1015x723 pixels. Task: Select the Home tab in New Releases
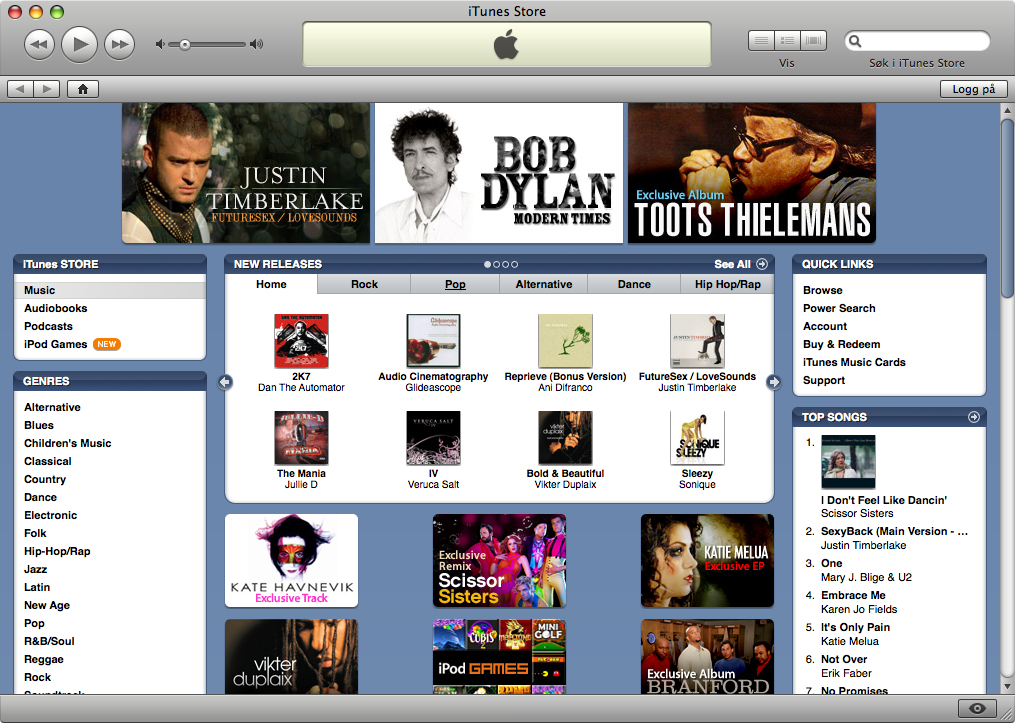pos(271,284)
